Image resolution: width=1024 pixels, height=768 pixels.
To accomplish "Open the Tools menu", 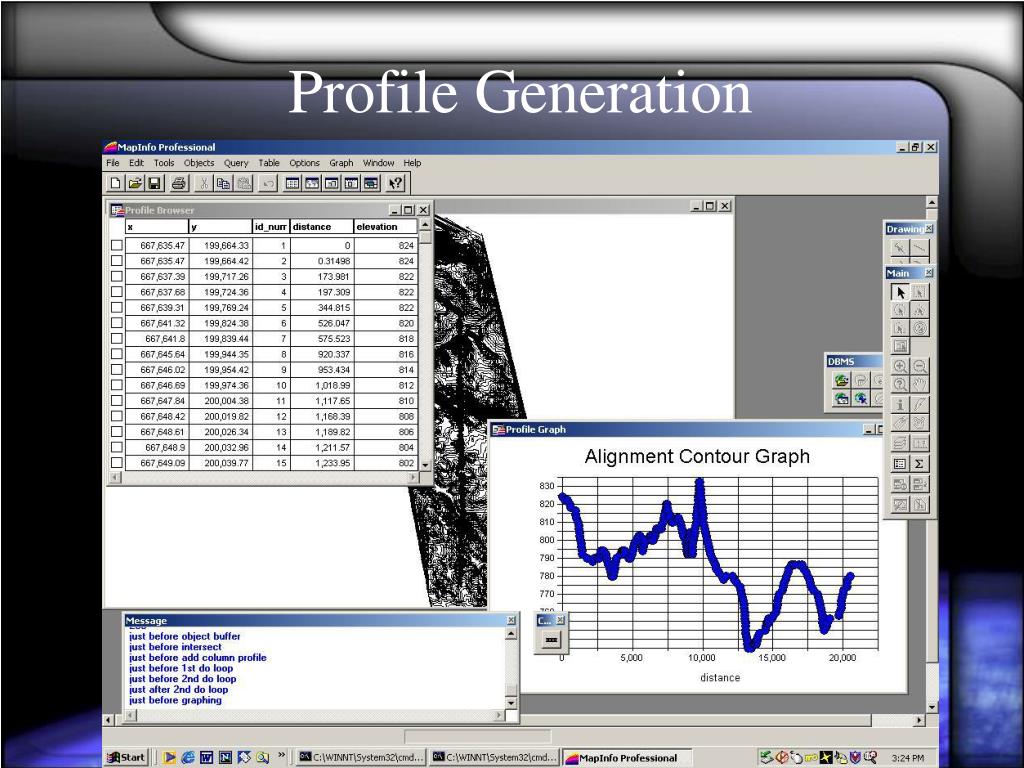I will click(164, 163).
